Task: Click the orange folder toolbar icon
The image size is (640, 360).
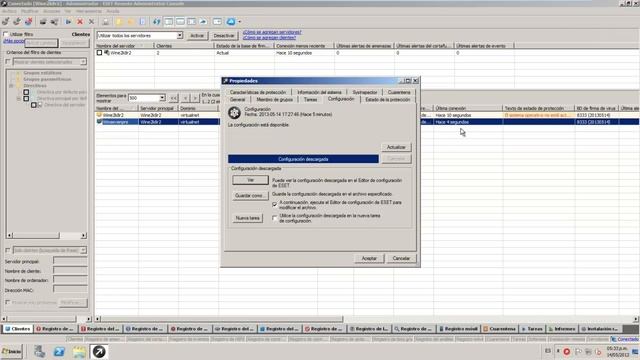Action: (x=131, y=22)
